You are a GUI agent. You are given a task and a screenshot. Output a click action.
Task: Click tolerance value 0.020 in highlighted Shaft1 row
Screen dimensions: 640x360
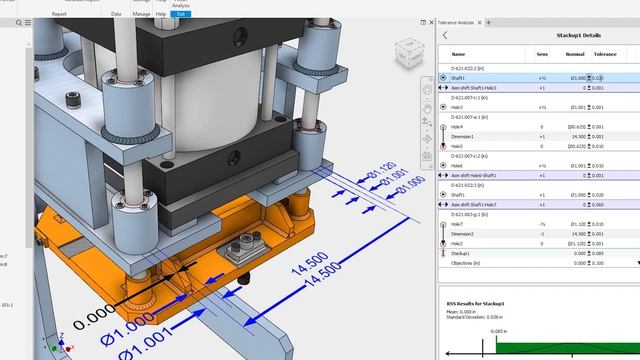click(x=598, y=78)
